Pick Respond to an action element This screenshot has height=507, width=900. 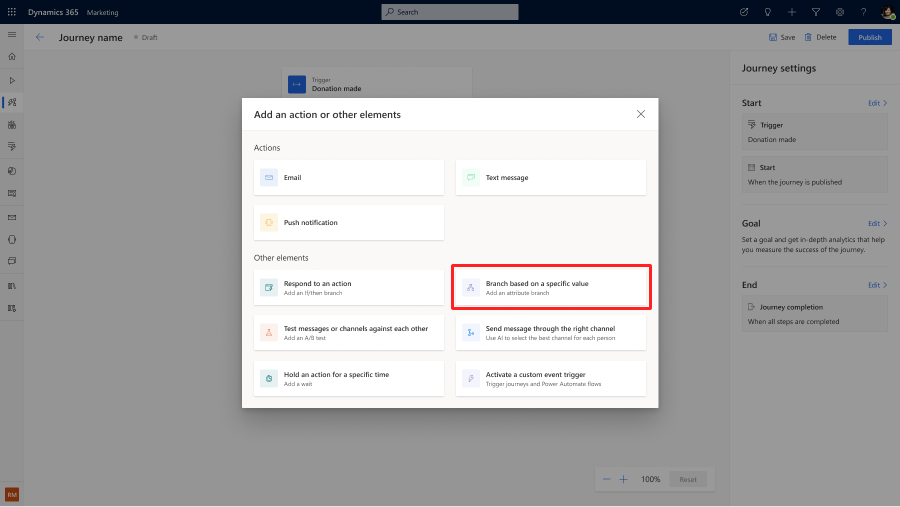click(348, 288)
